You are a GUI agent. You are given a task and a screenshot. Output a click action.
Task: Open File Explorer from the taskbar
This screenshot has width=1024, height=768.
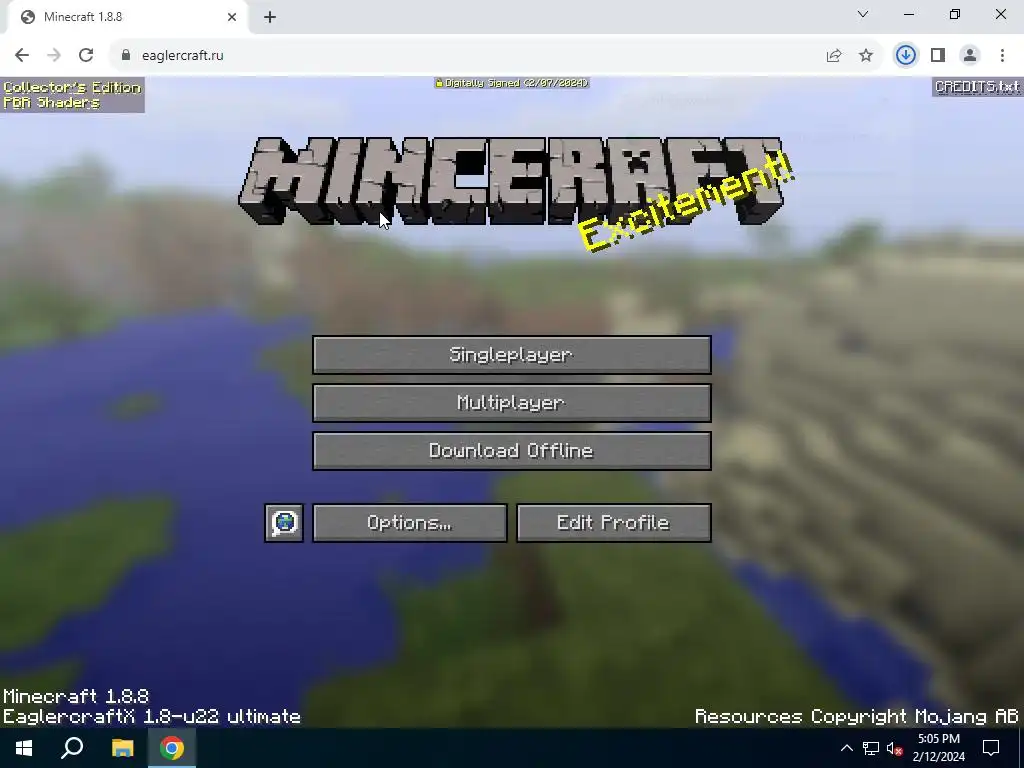coord(122,748)
